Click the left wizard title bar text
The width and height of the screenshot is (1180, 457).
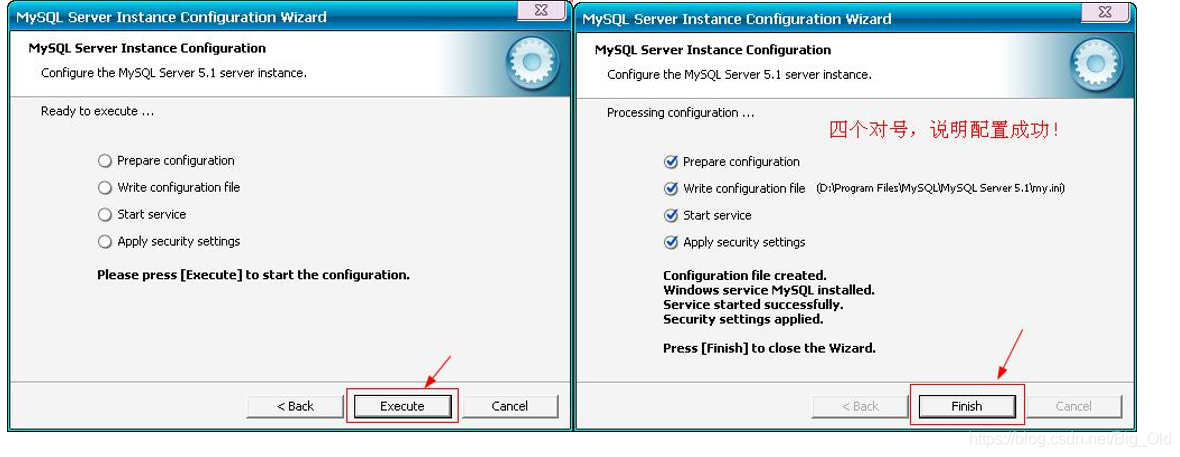[172, 17]
